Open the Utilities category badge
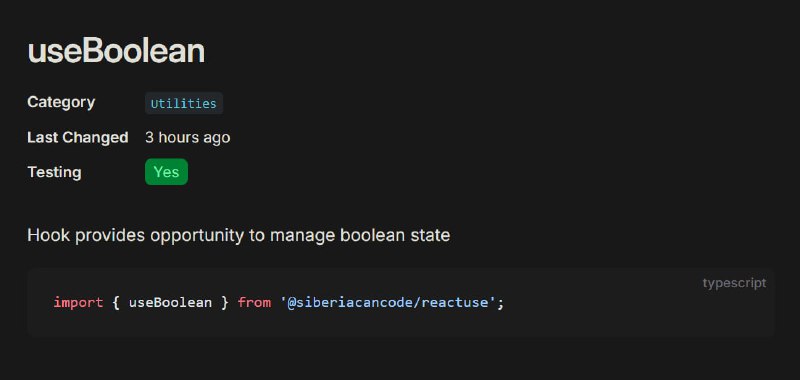The width and height of the screenshot is (800, 380). [184, 103]
